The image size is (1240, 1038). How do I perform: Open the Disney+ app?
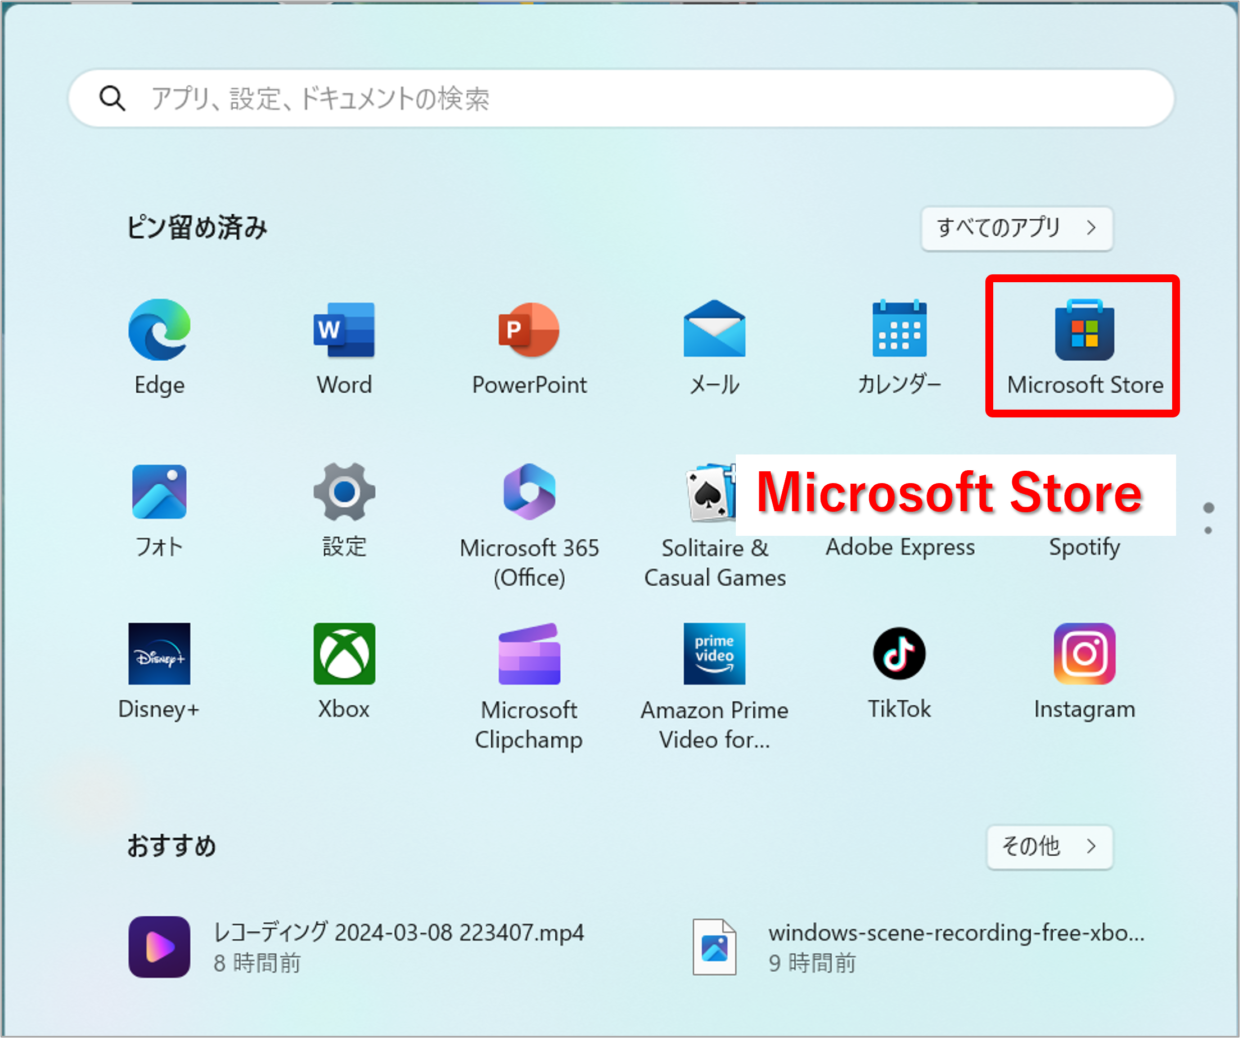[x=159, y=671]
